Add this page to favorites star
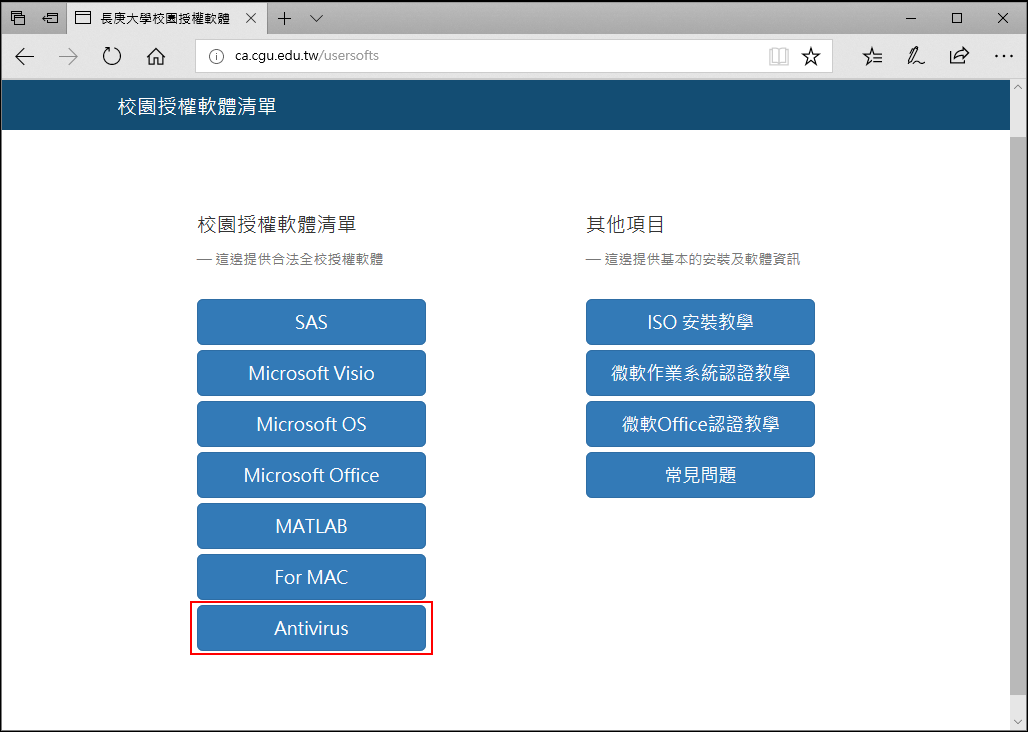Viewport: 1028px width, 732px height. [x=811, y=56]
